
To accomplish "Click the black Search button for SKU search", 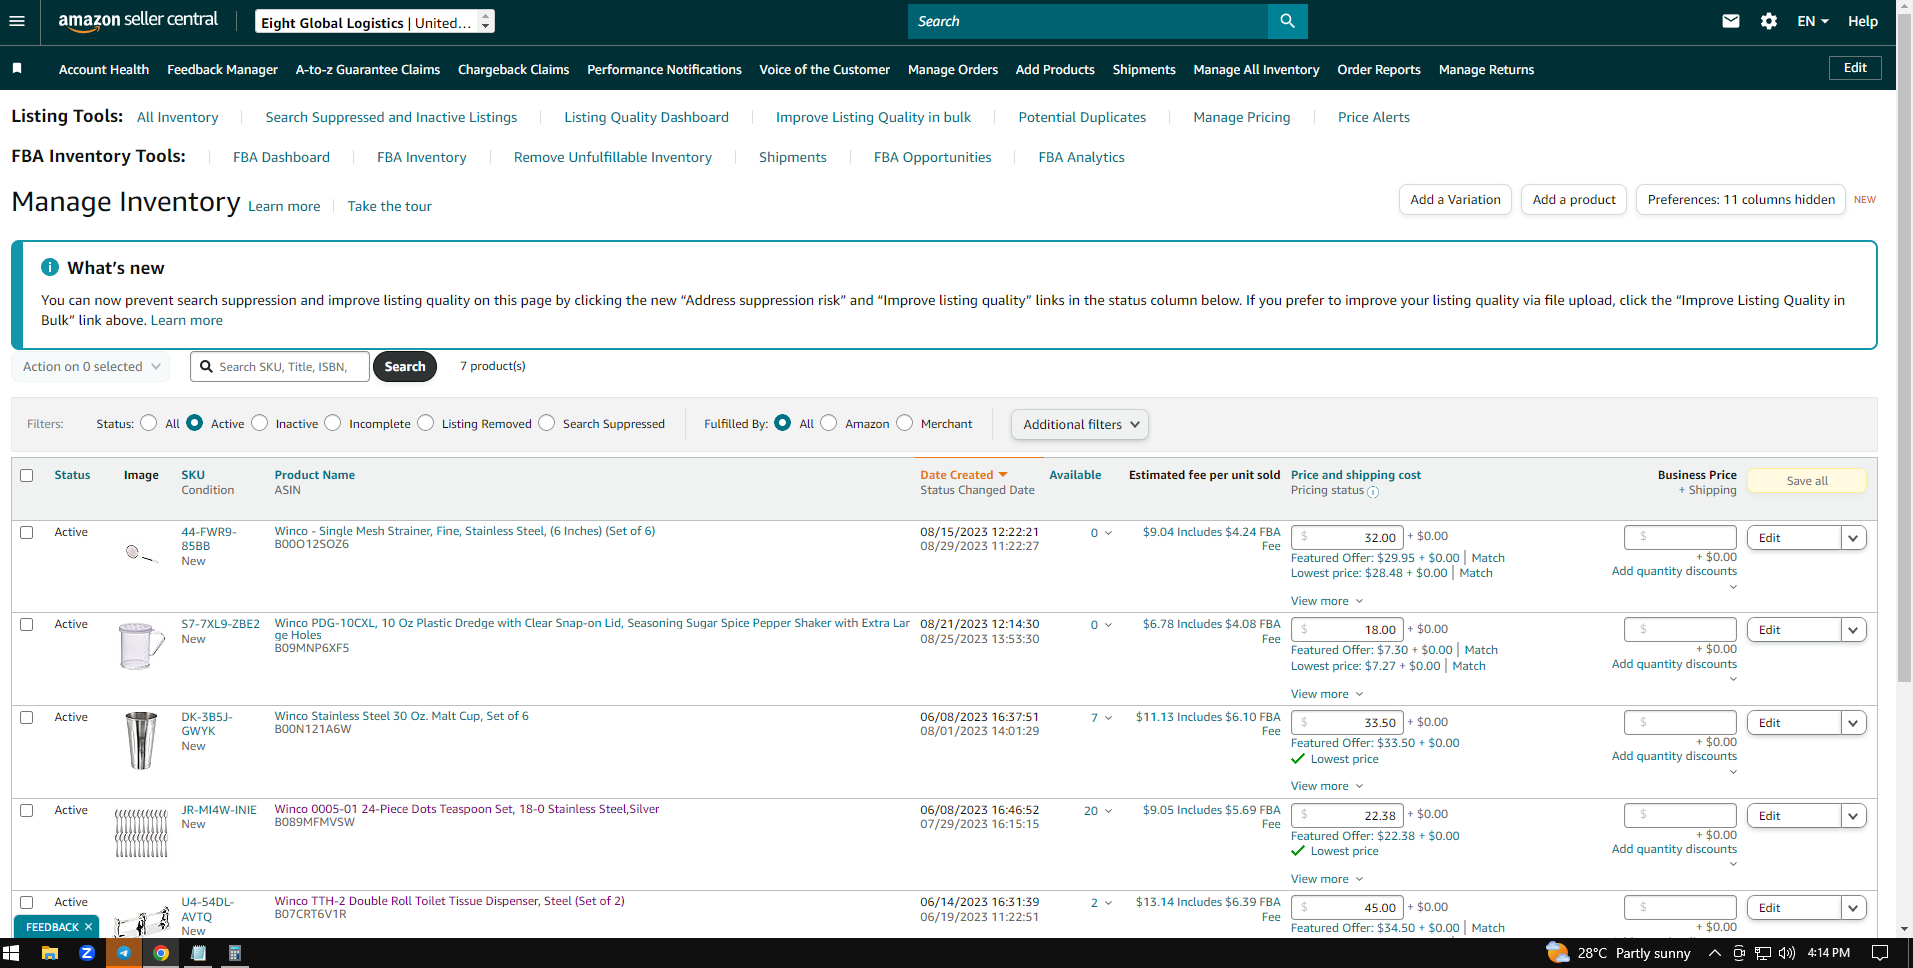I will [405, 367].
